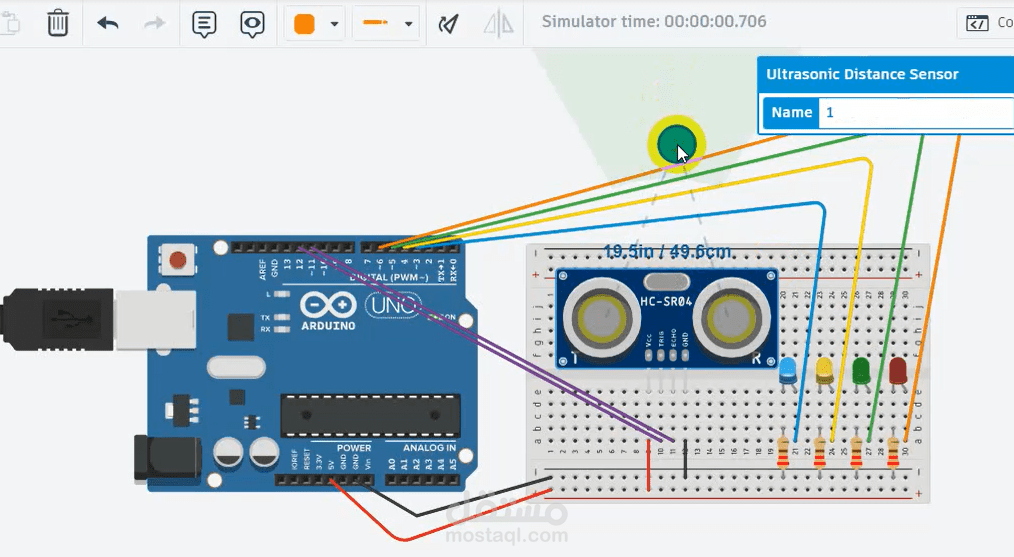Screen dimensions: 1014x557
Task: Select the red LED on breadboard
Action: 898,373
